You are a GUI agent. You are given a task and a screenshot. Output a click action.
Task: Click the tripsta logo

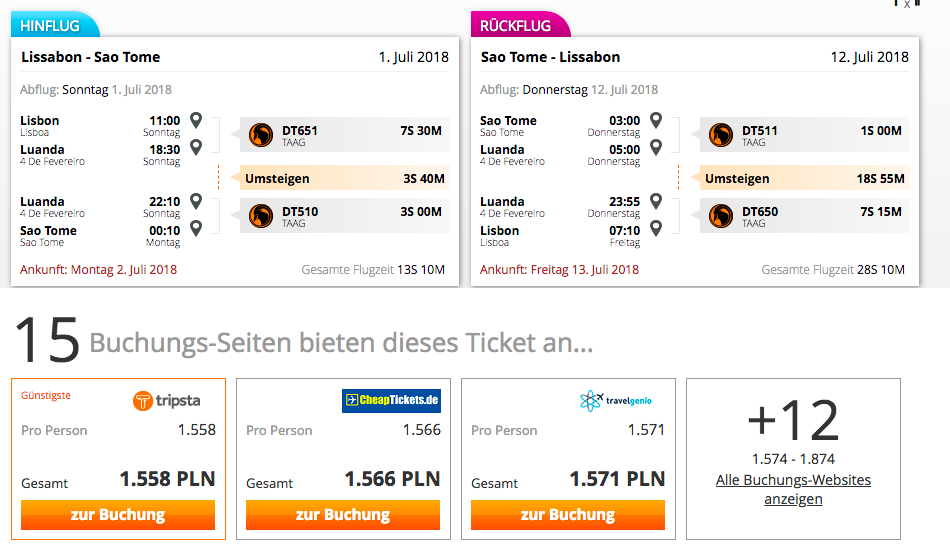point(167,401)
